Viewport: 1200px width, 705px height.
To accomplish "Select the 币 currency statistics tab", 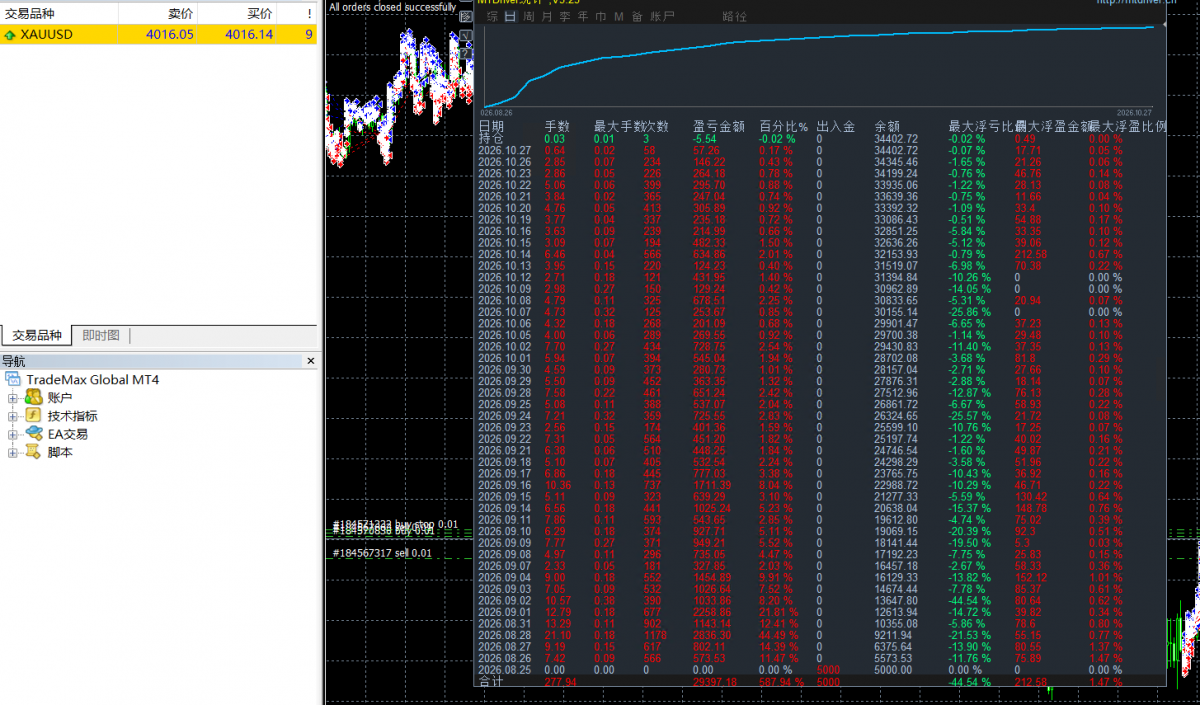I will tap(600, 17).
